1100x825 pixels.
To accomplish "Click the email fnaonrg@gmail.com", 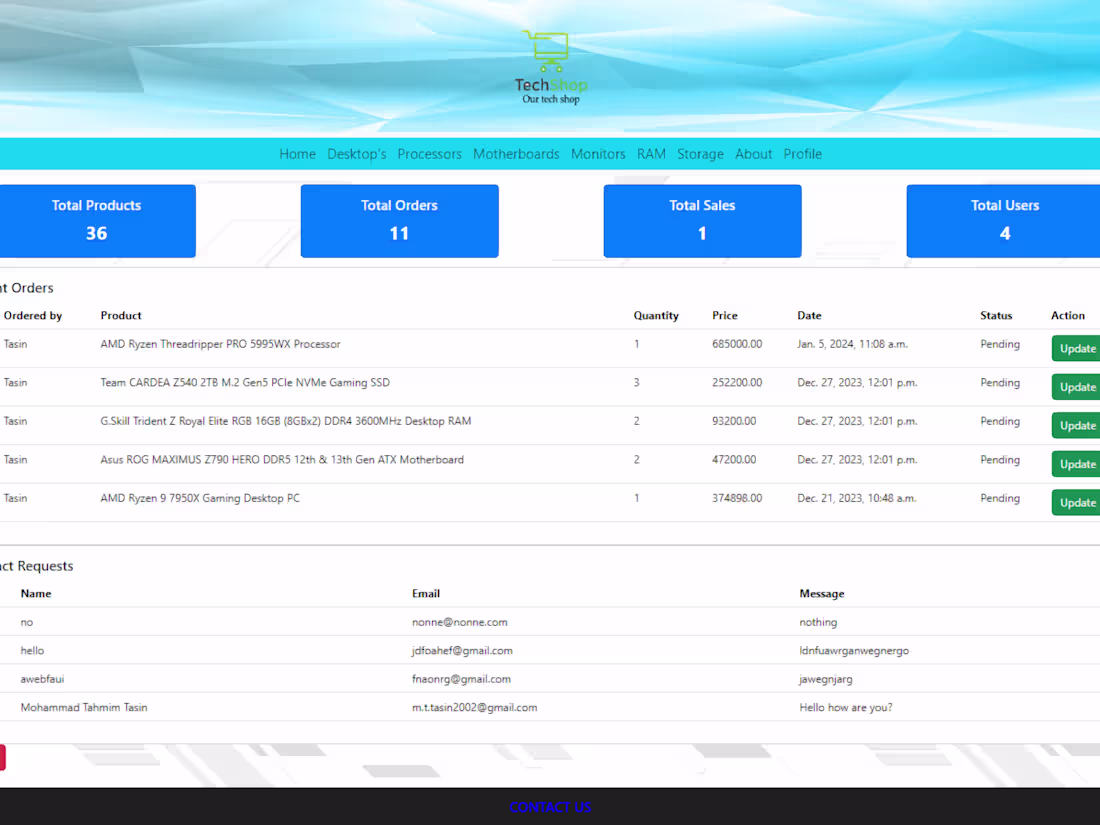I will [x=461, y=679].
